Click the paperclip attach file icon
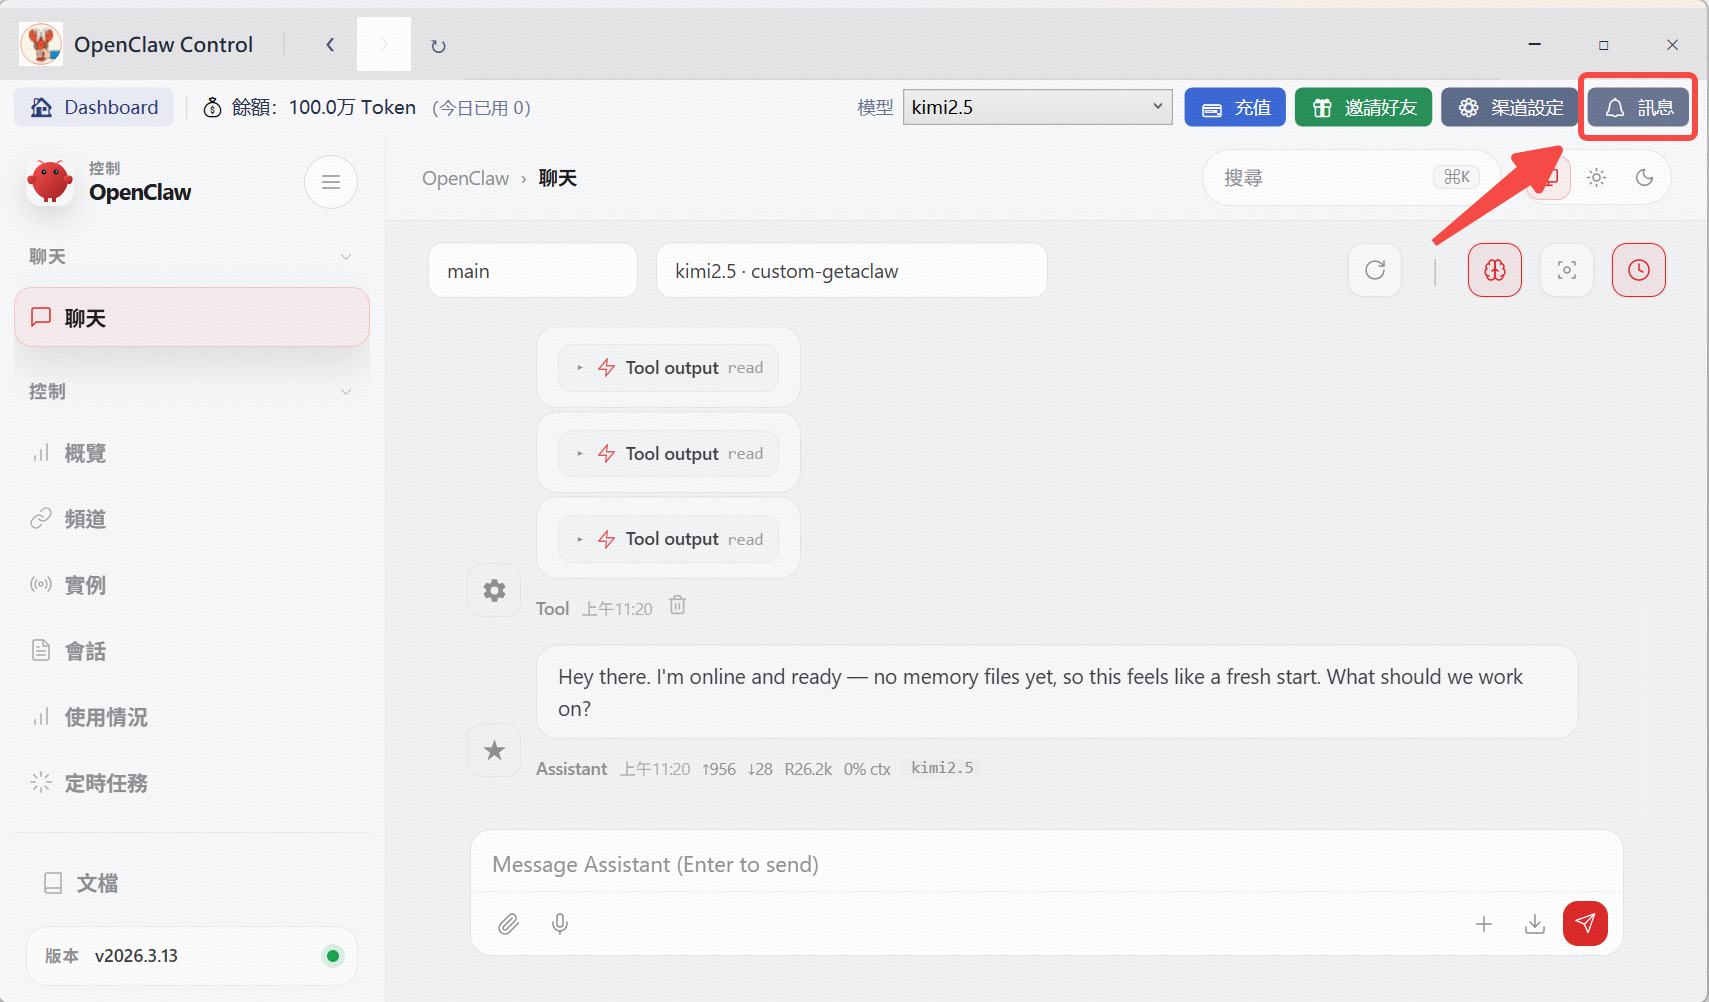This screenshot has height=1002, width=1709. [508, 924]
